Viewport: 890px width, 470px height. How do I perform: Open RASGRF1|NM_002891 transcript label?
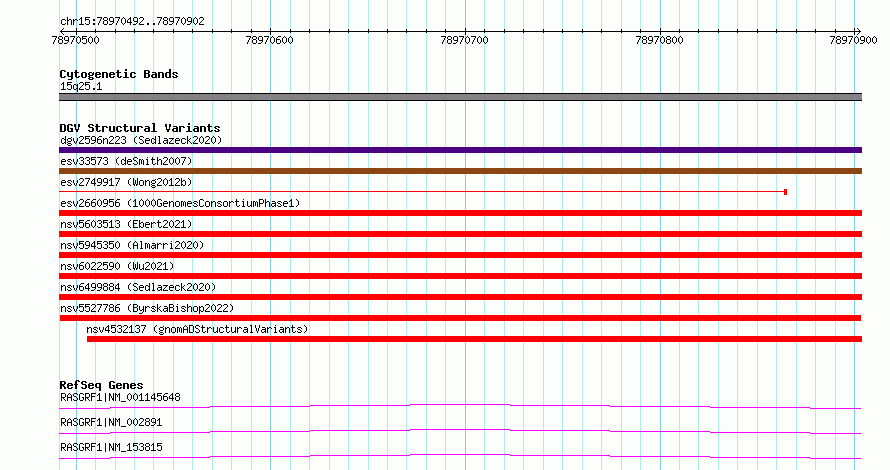coord(111,422)
